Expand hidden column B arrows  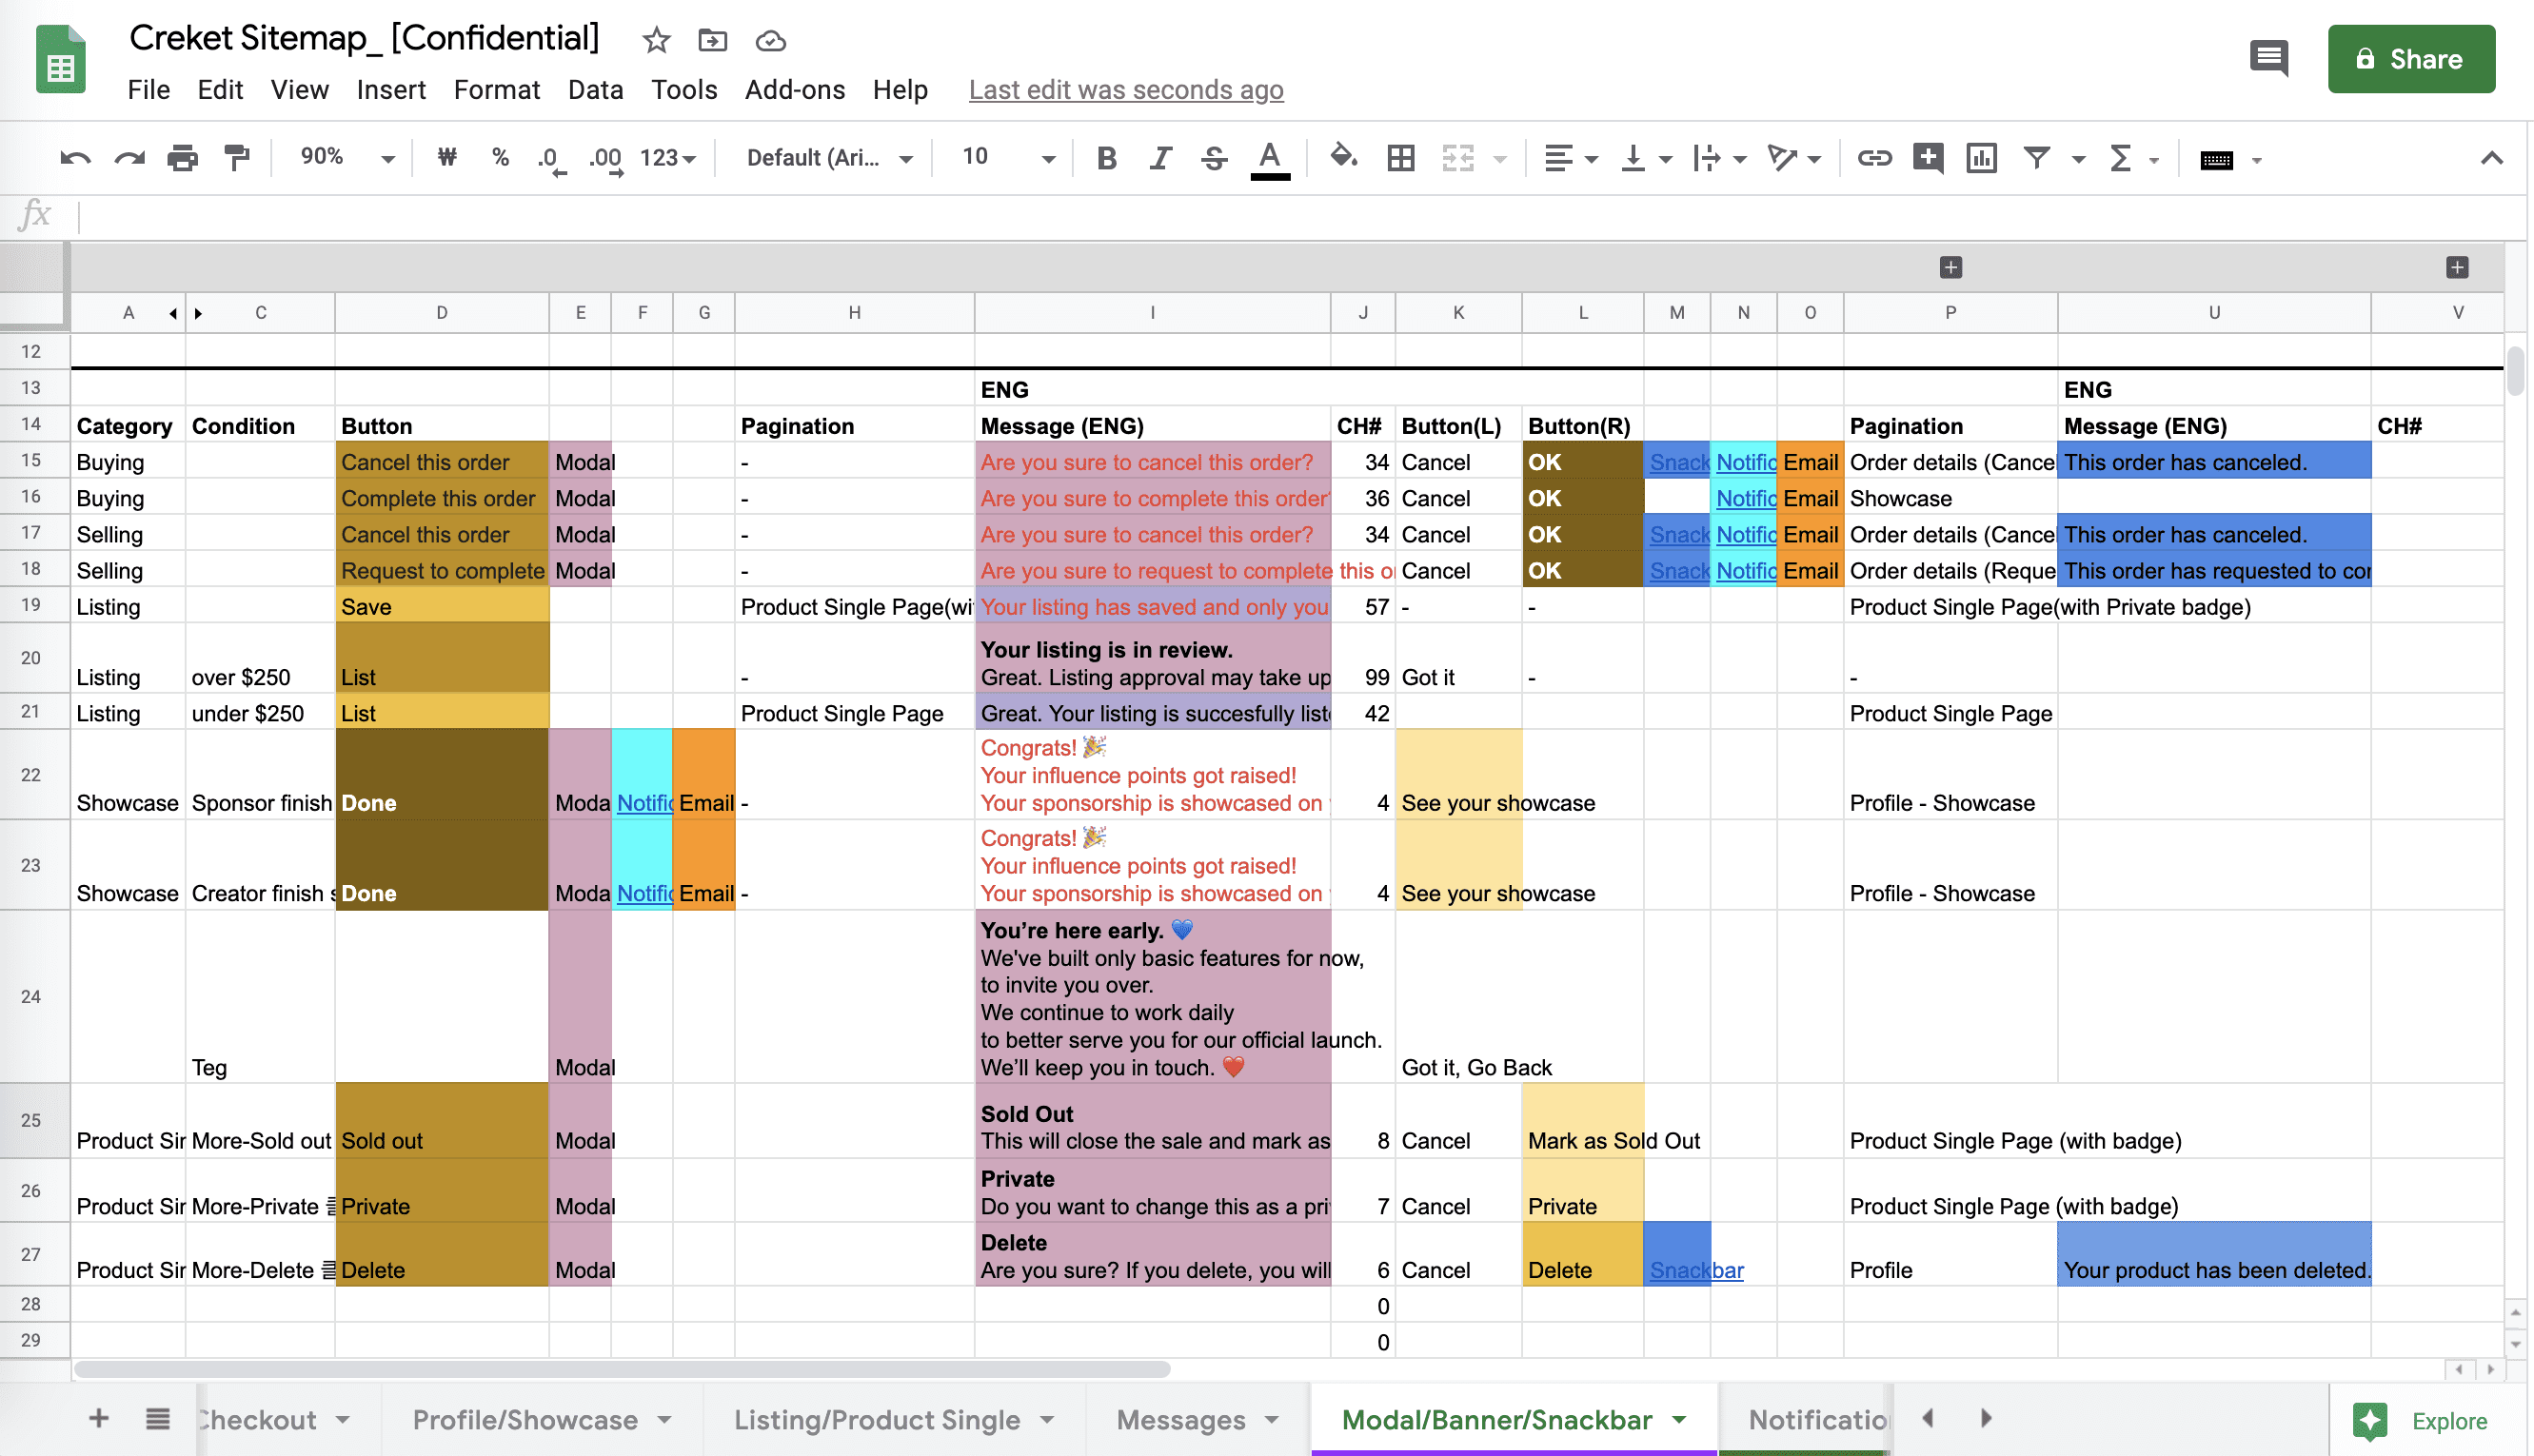[186, 314]
